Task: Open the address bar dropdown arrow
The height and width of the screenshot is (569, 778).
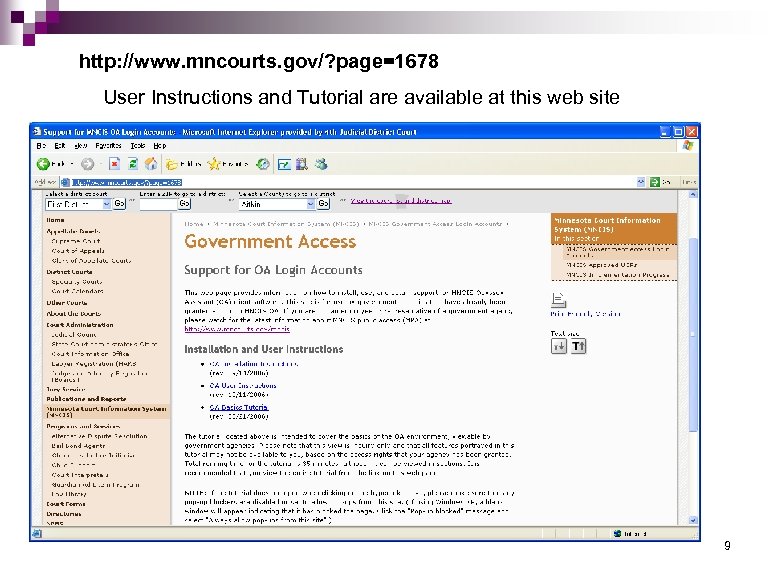Action: pos(641,182)
